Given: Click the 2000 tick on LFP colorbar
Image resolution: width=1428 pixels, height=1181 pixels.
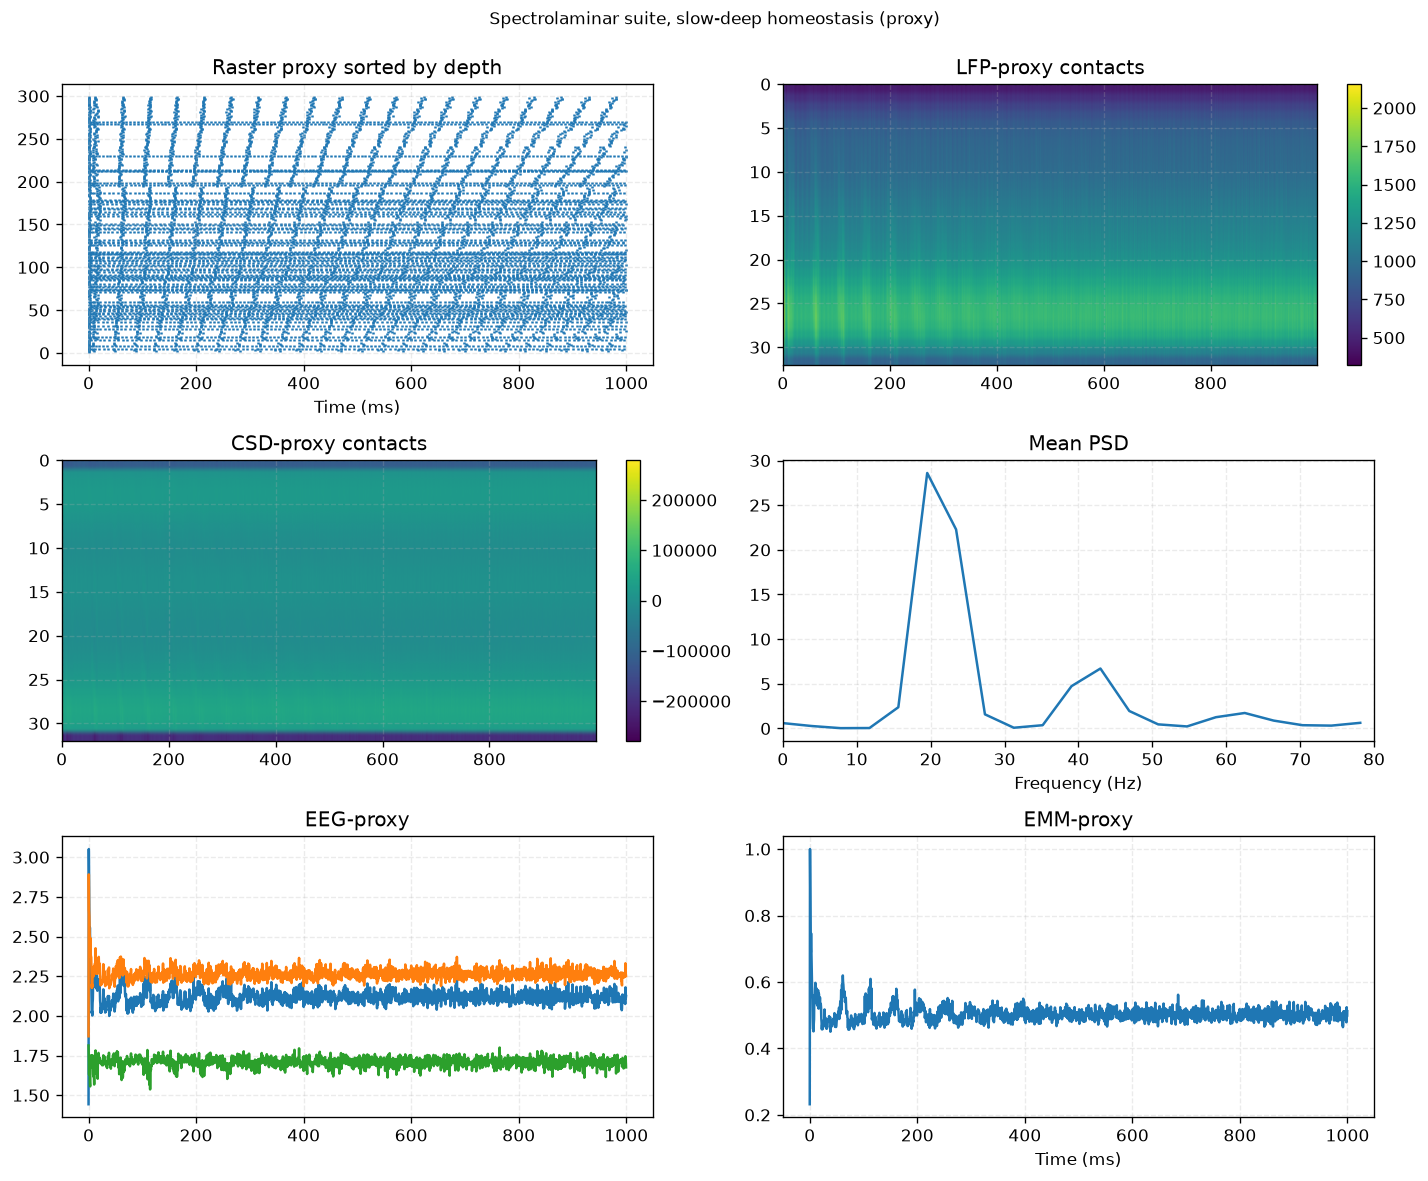Looking at the screenshot, I should tap(1393, 108).
